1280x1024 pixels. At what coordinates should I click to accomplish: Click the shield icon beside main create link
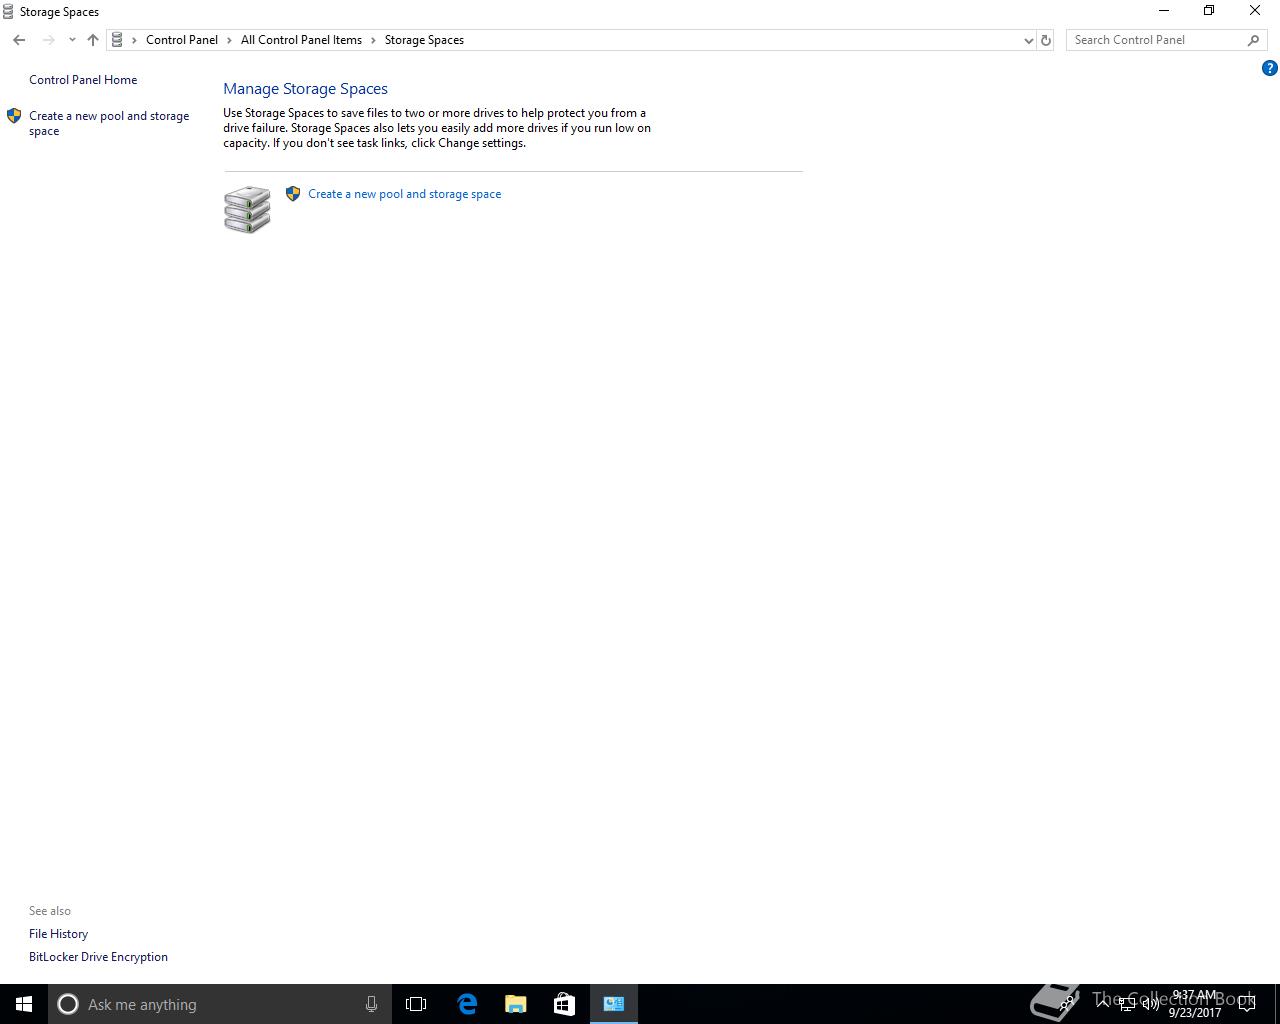tap(293, 194)
